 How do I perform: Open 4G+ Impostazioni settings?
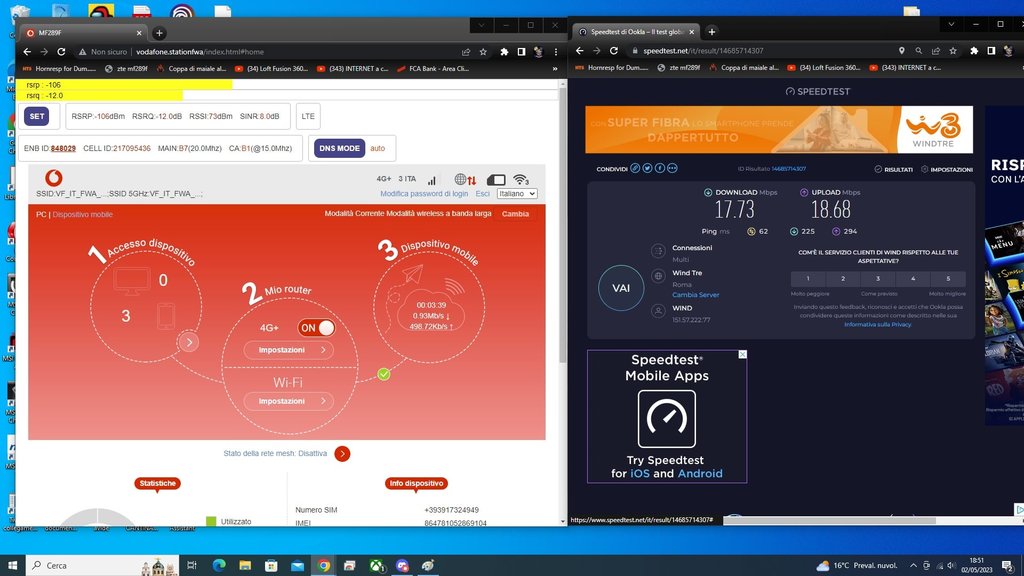(289, 350)
